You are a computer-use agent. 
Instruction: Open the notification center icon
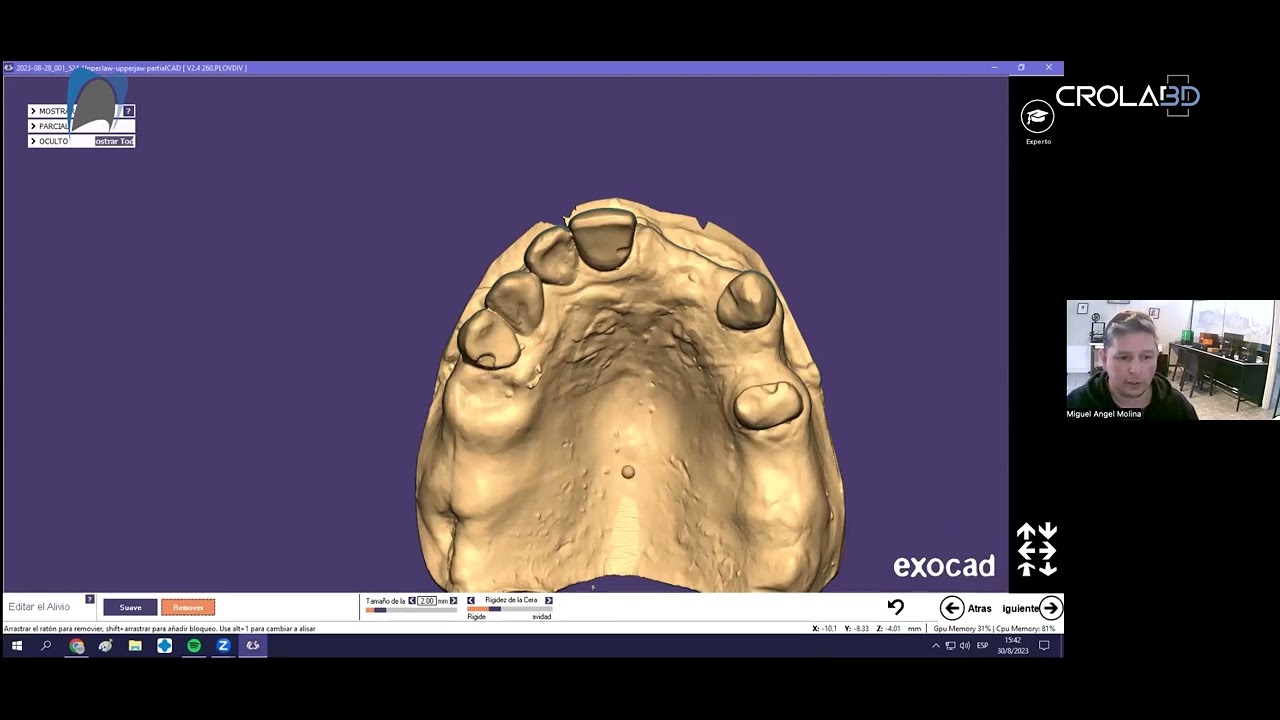(x=1044, y=646)
